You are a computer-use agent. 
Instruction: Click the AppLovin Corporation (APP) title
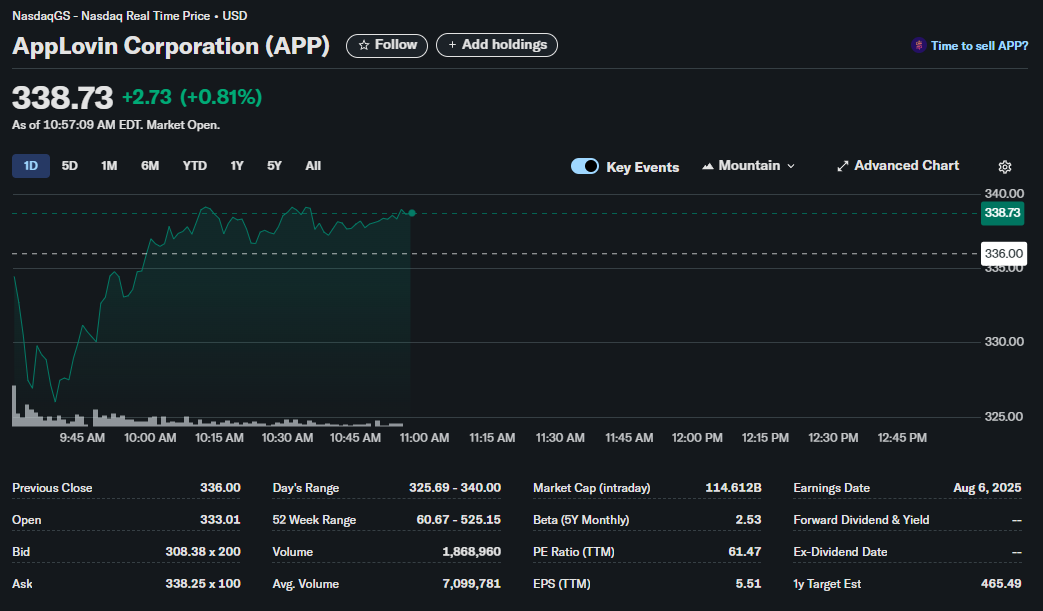pos(171,46)
